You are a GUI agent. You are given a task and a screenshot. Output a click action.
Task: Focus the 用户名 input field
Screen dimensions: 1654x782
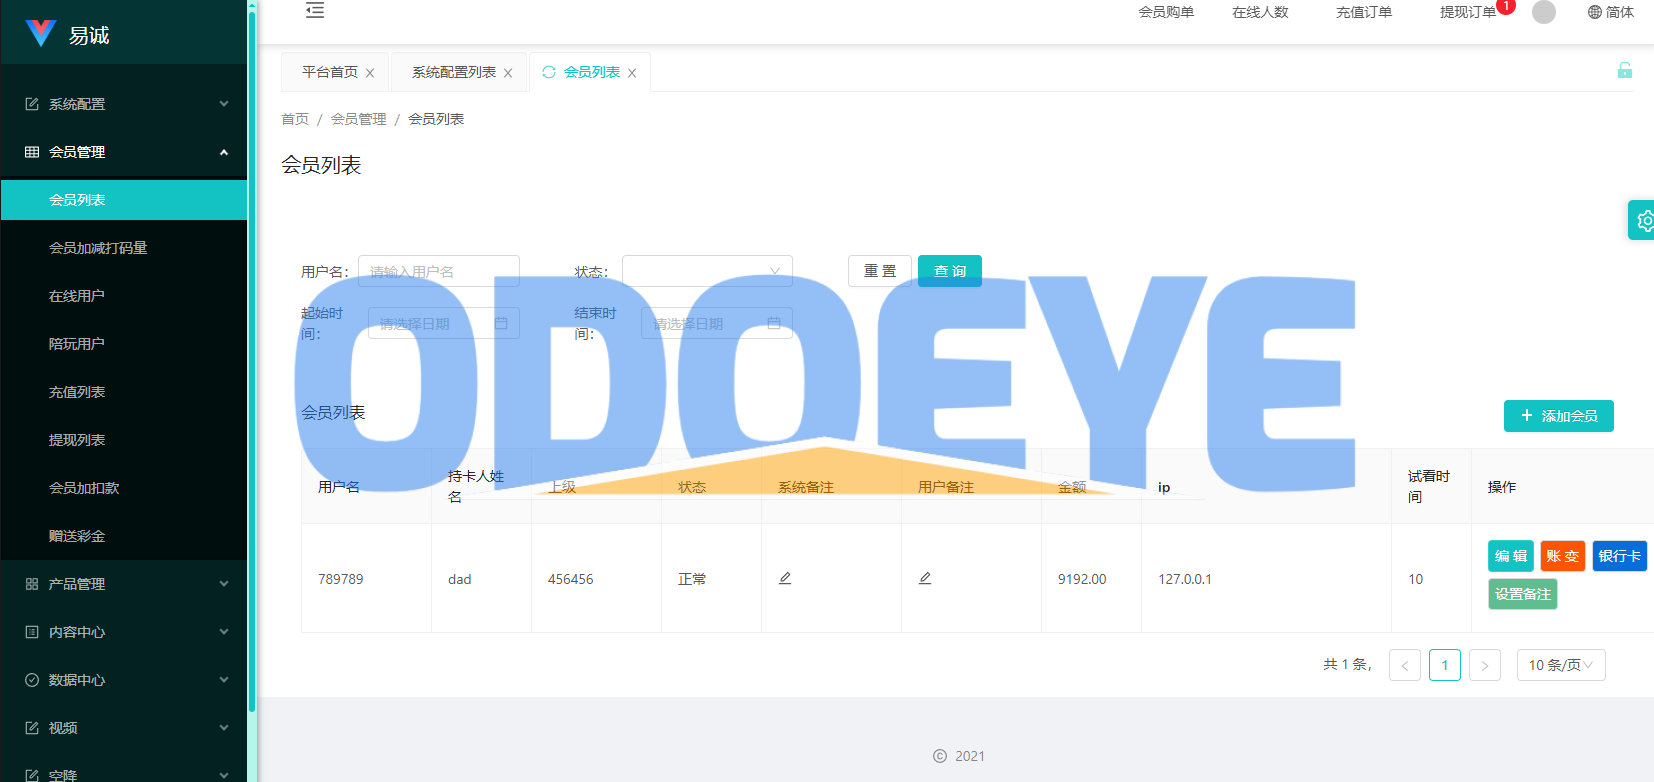(x=439, y=271)
